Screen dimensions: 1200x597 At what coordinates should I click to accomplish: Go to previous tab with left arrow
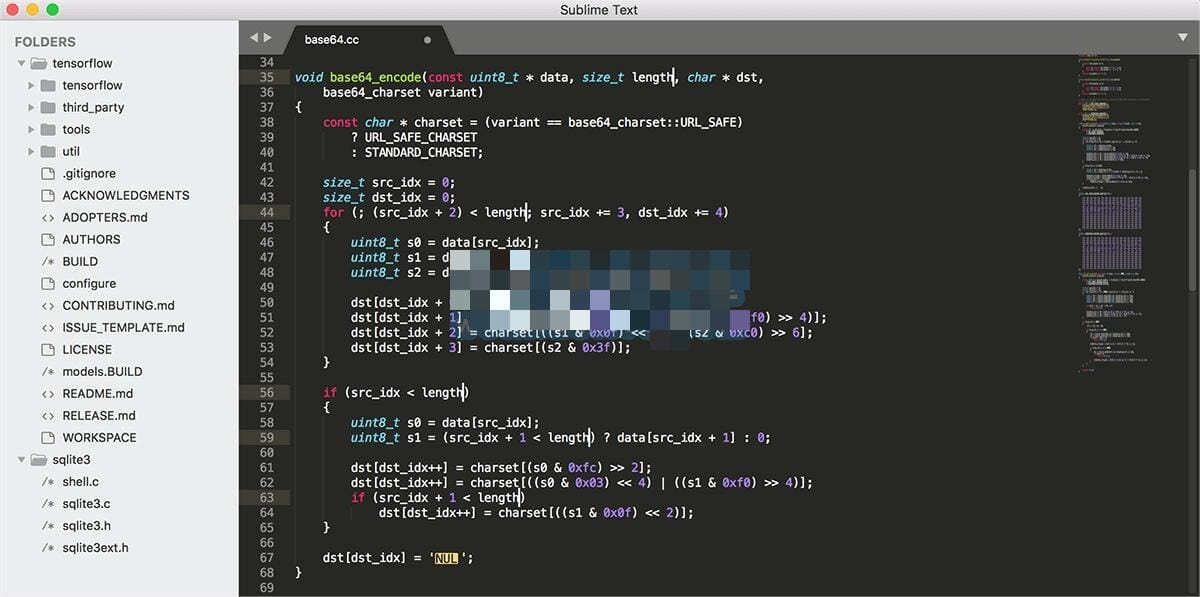point(254,37)
